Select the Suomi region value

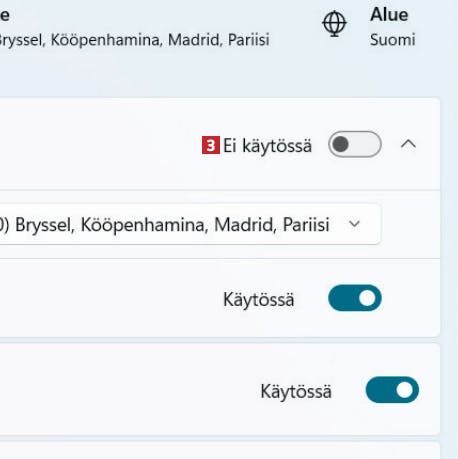[392, 40]
